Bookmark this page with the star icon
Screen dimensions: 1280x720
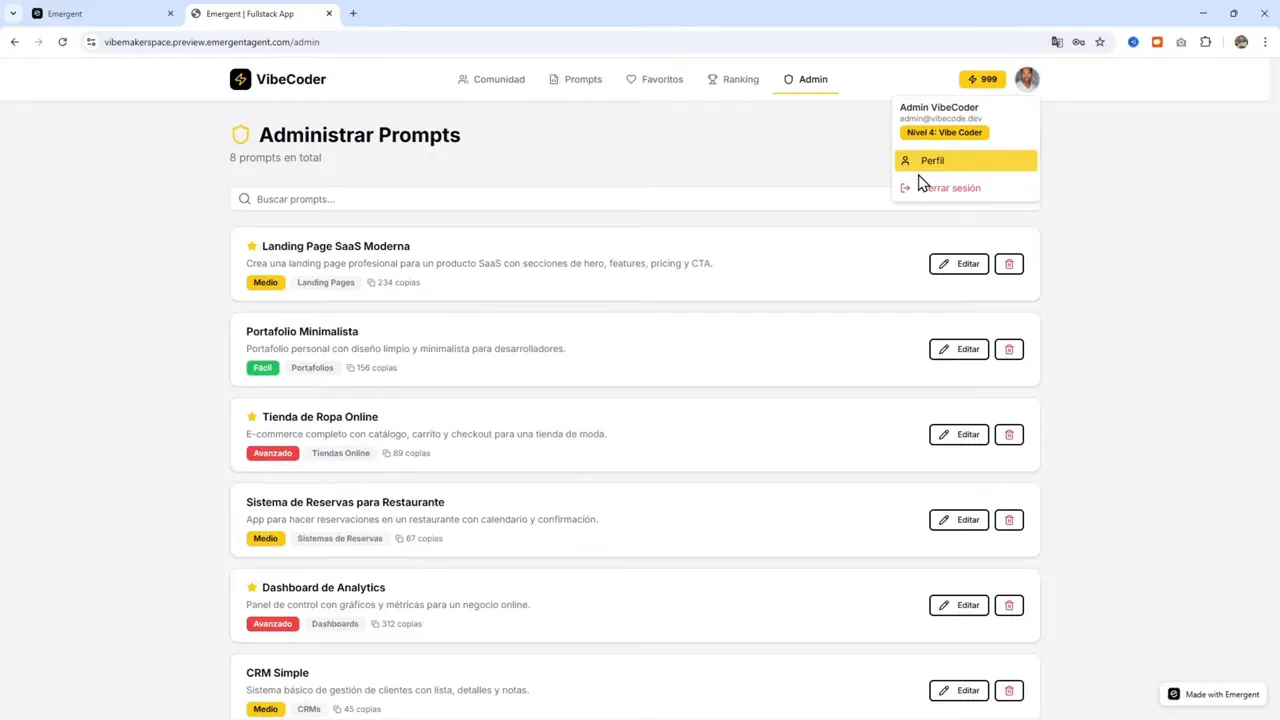click(x=1100, y=42)
